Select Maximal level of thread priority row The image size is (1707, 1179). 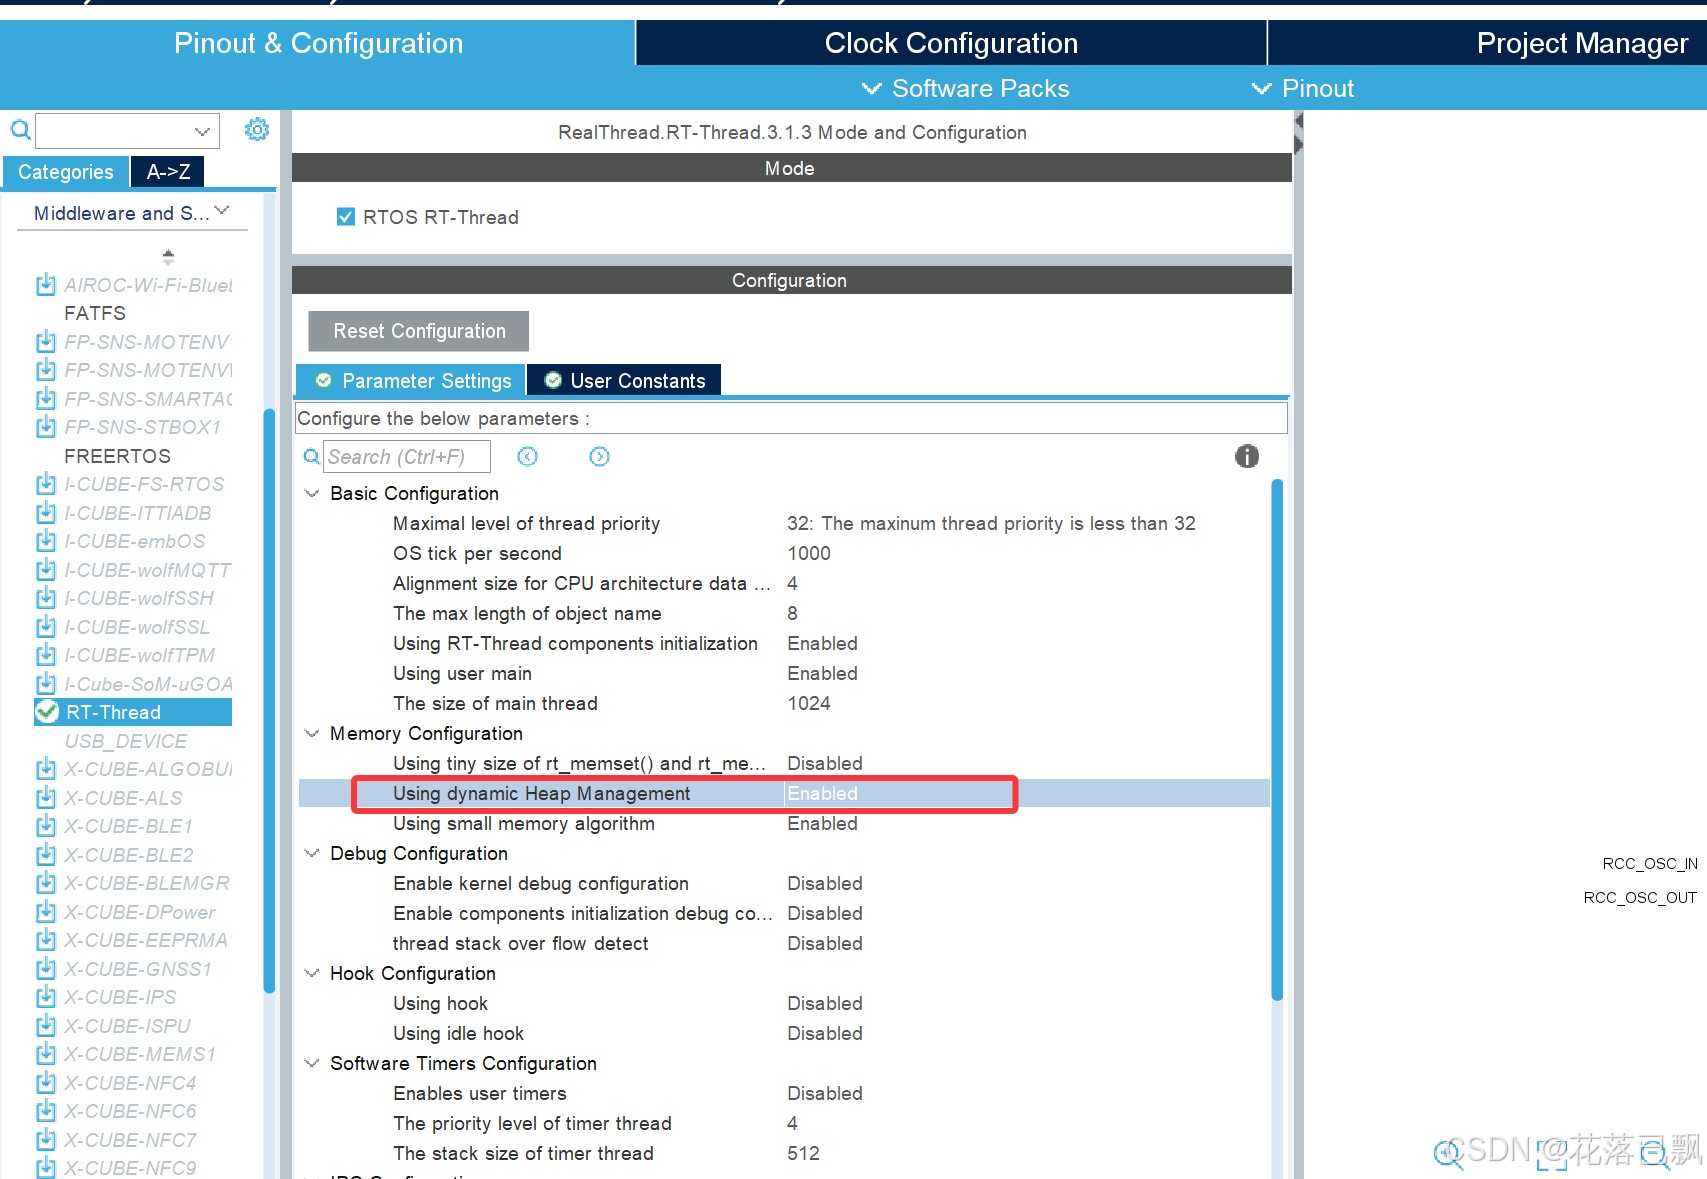coord(784,523)
